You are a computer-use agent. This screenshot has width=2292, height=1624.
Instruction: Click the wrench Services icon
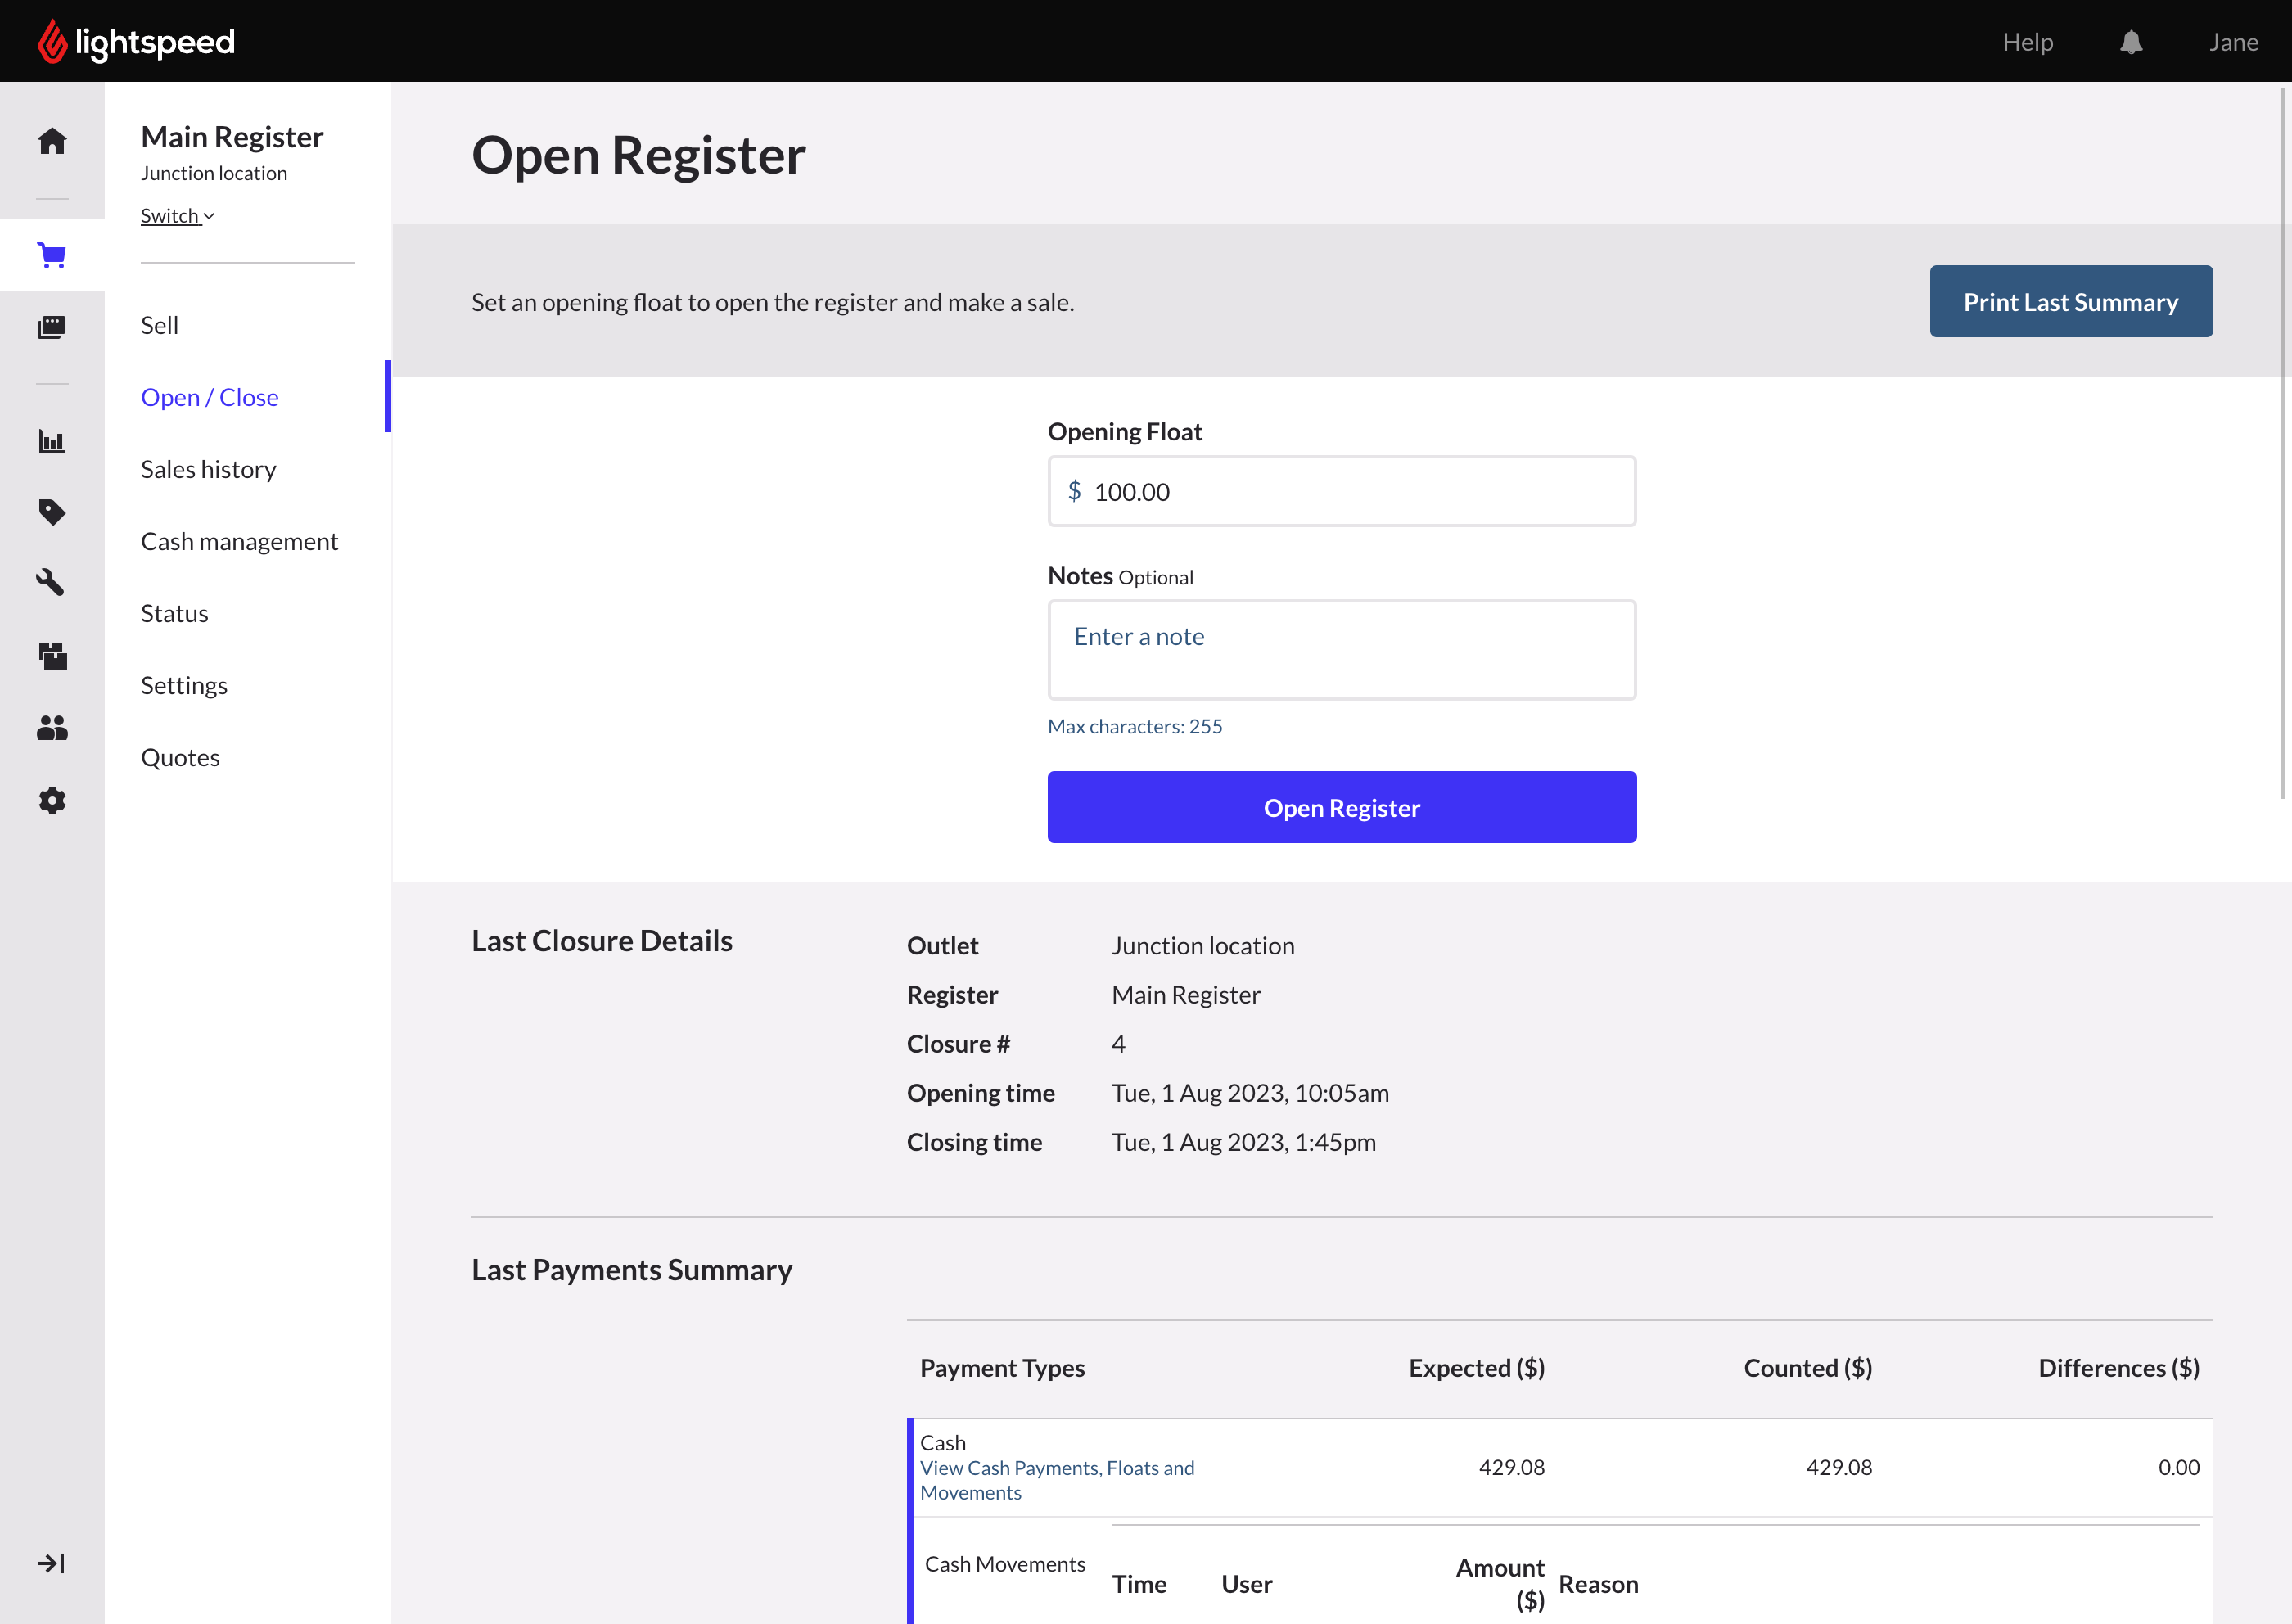(52, 583)
